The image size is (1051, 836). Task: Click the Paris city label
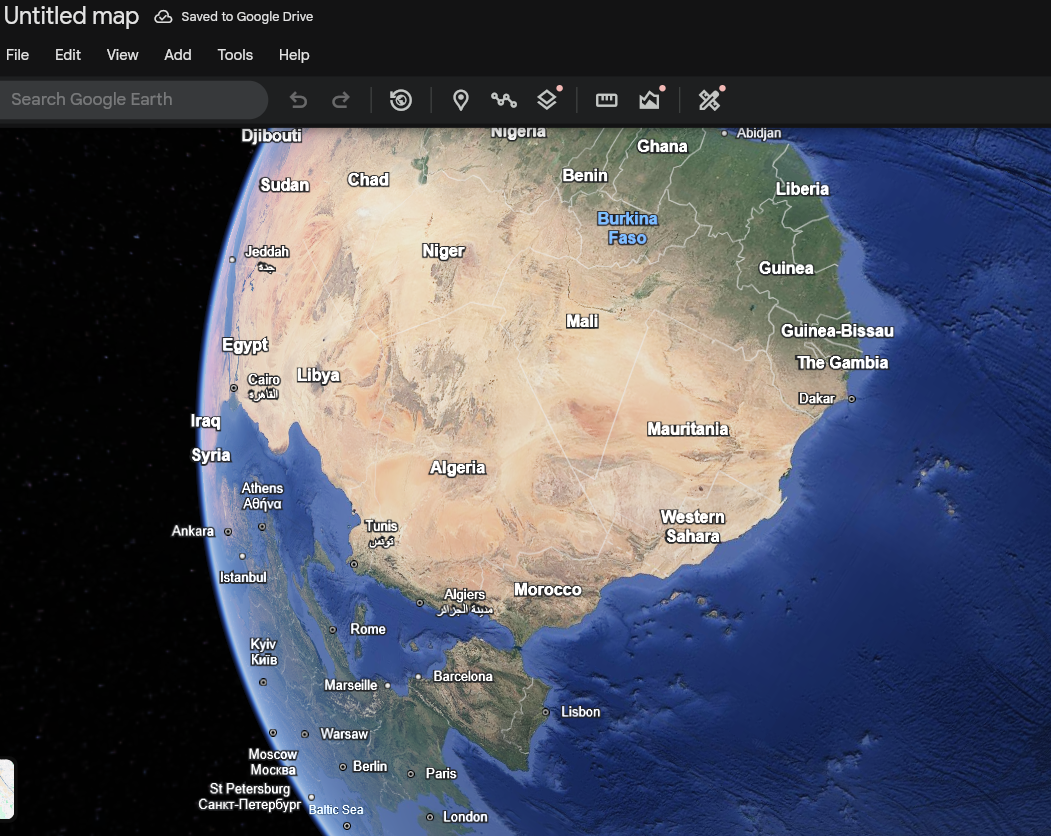point(441,774)
